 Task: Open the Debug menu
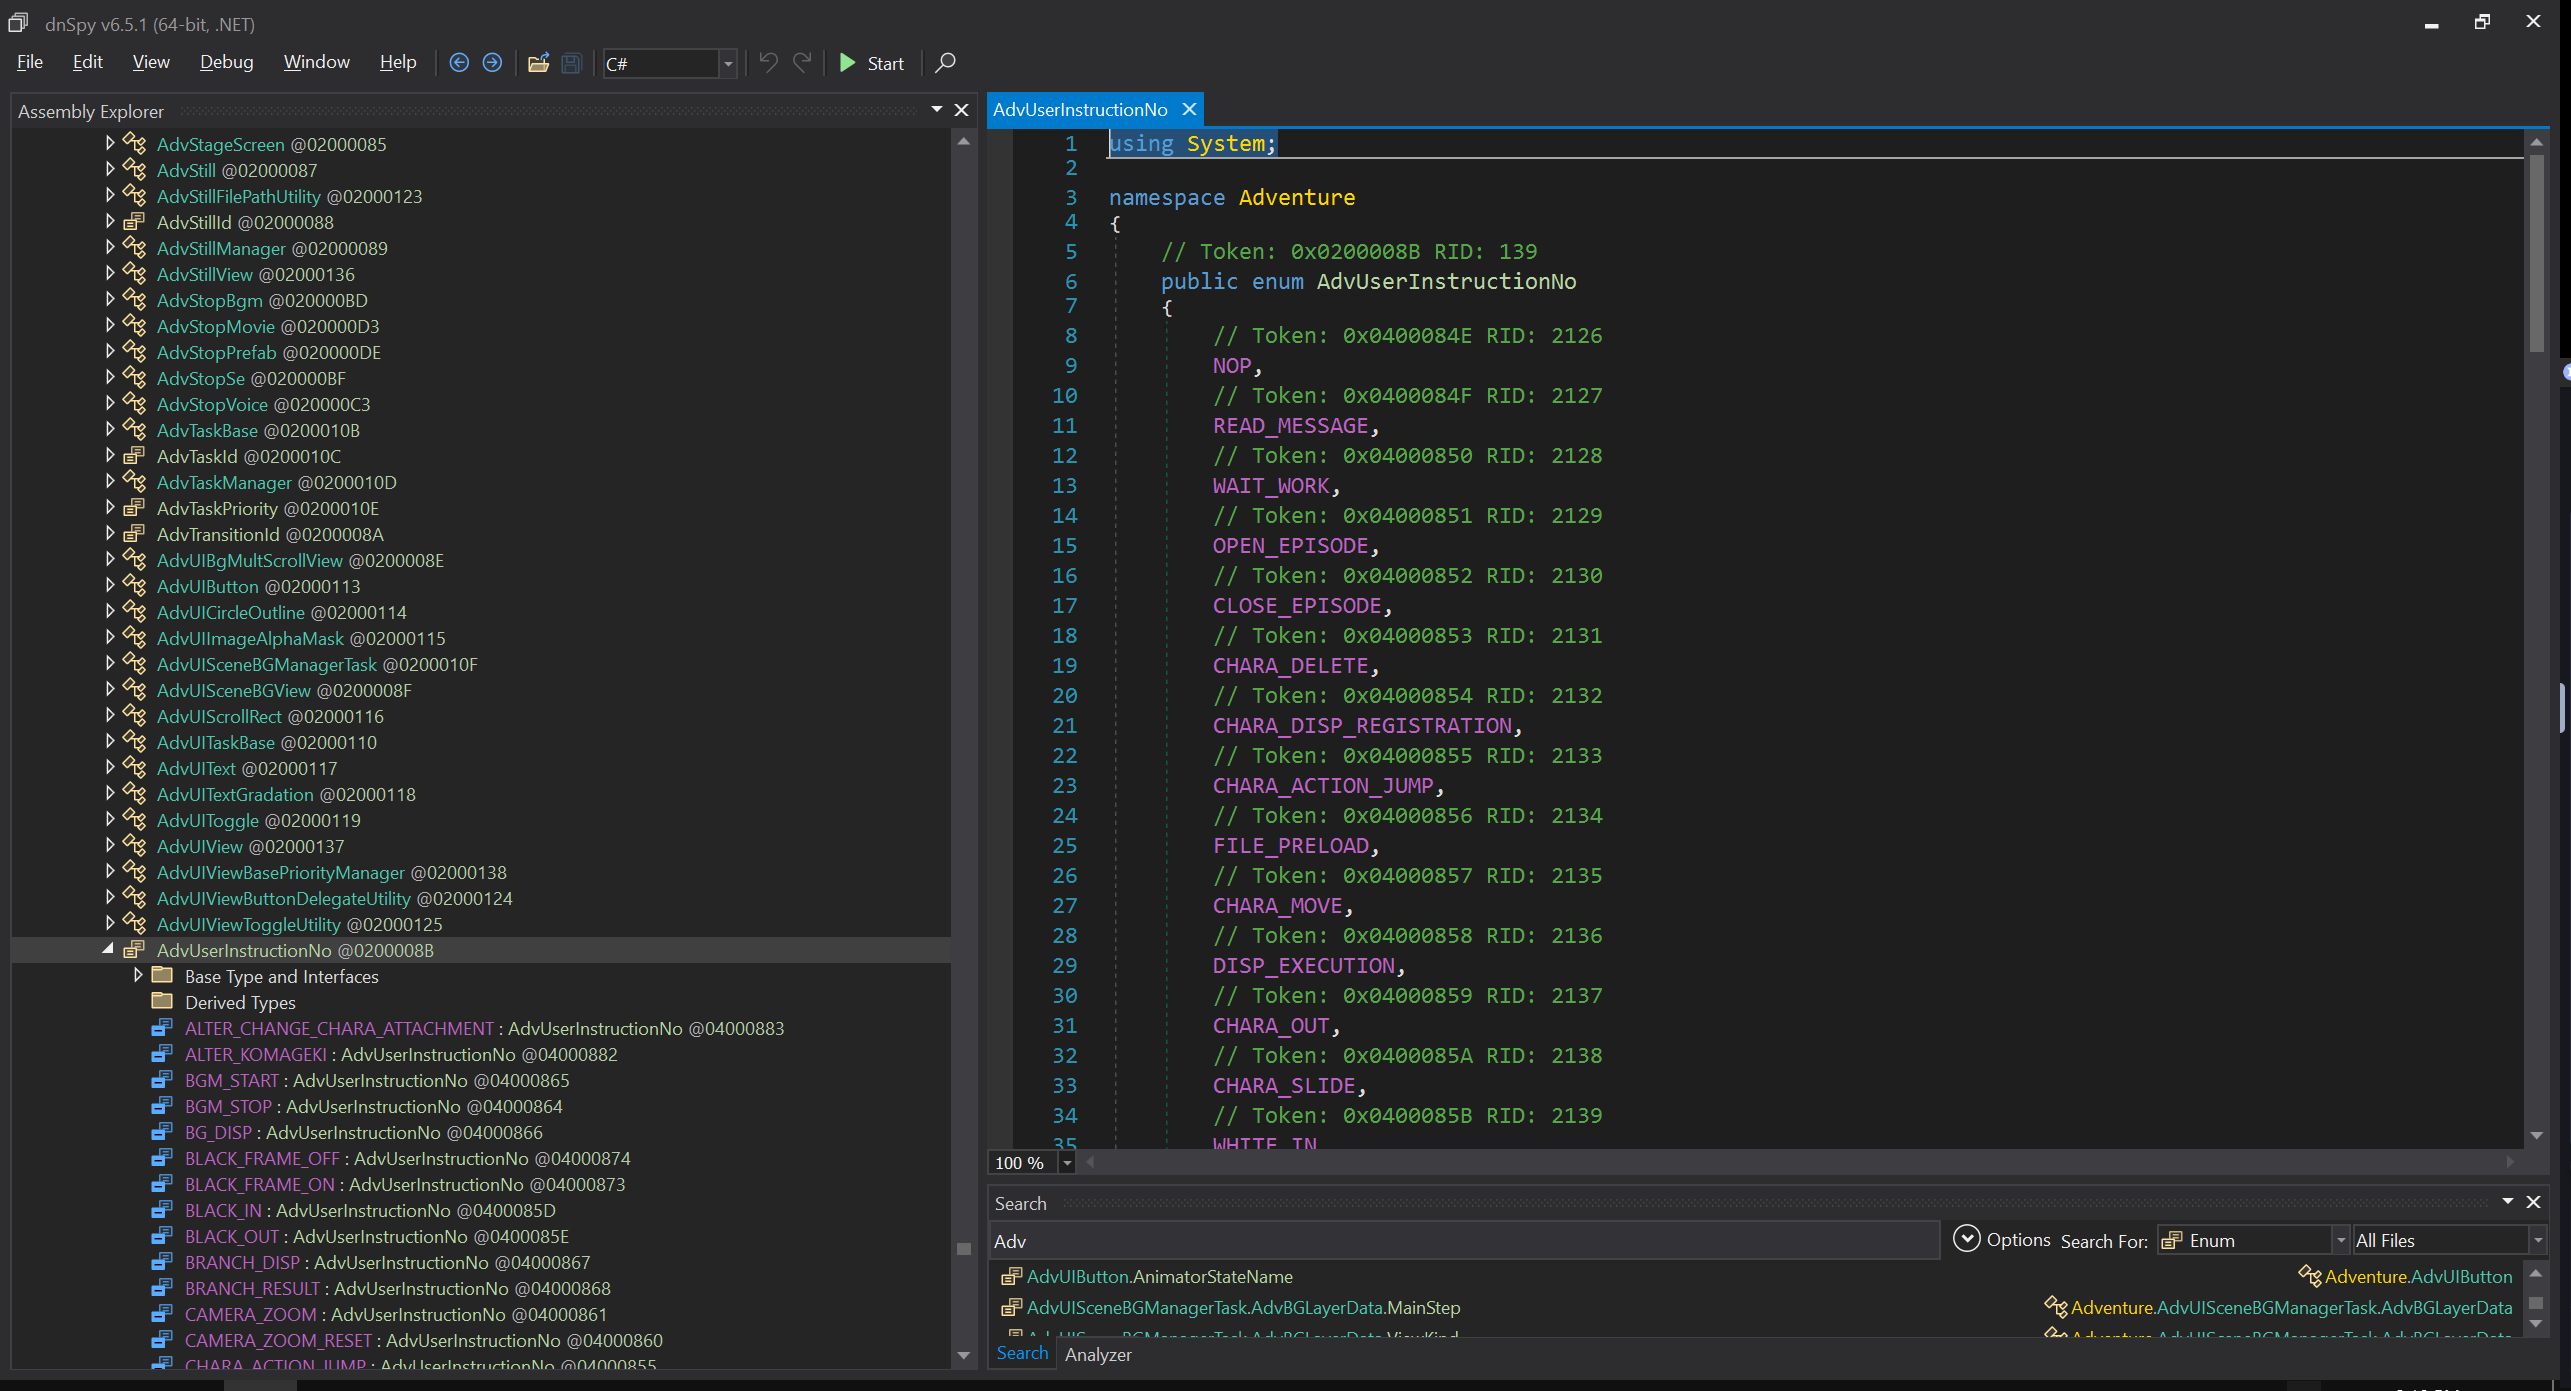(226, 62)
